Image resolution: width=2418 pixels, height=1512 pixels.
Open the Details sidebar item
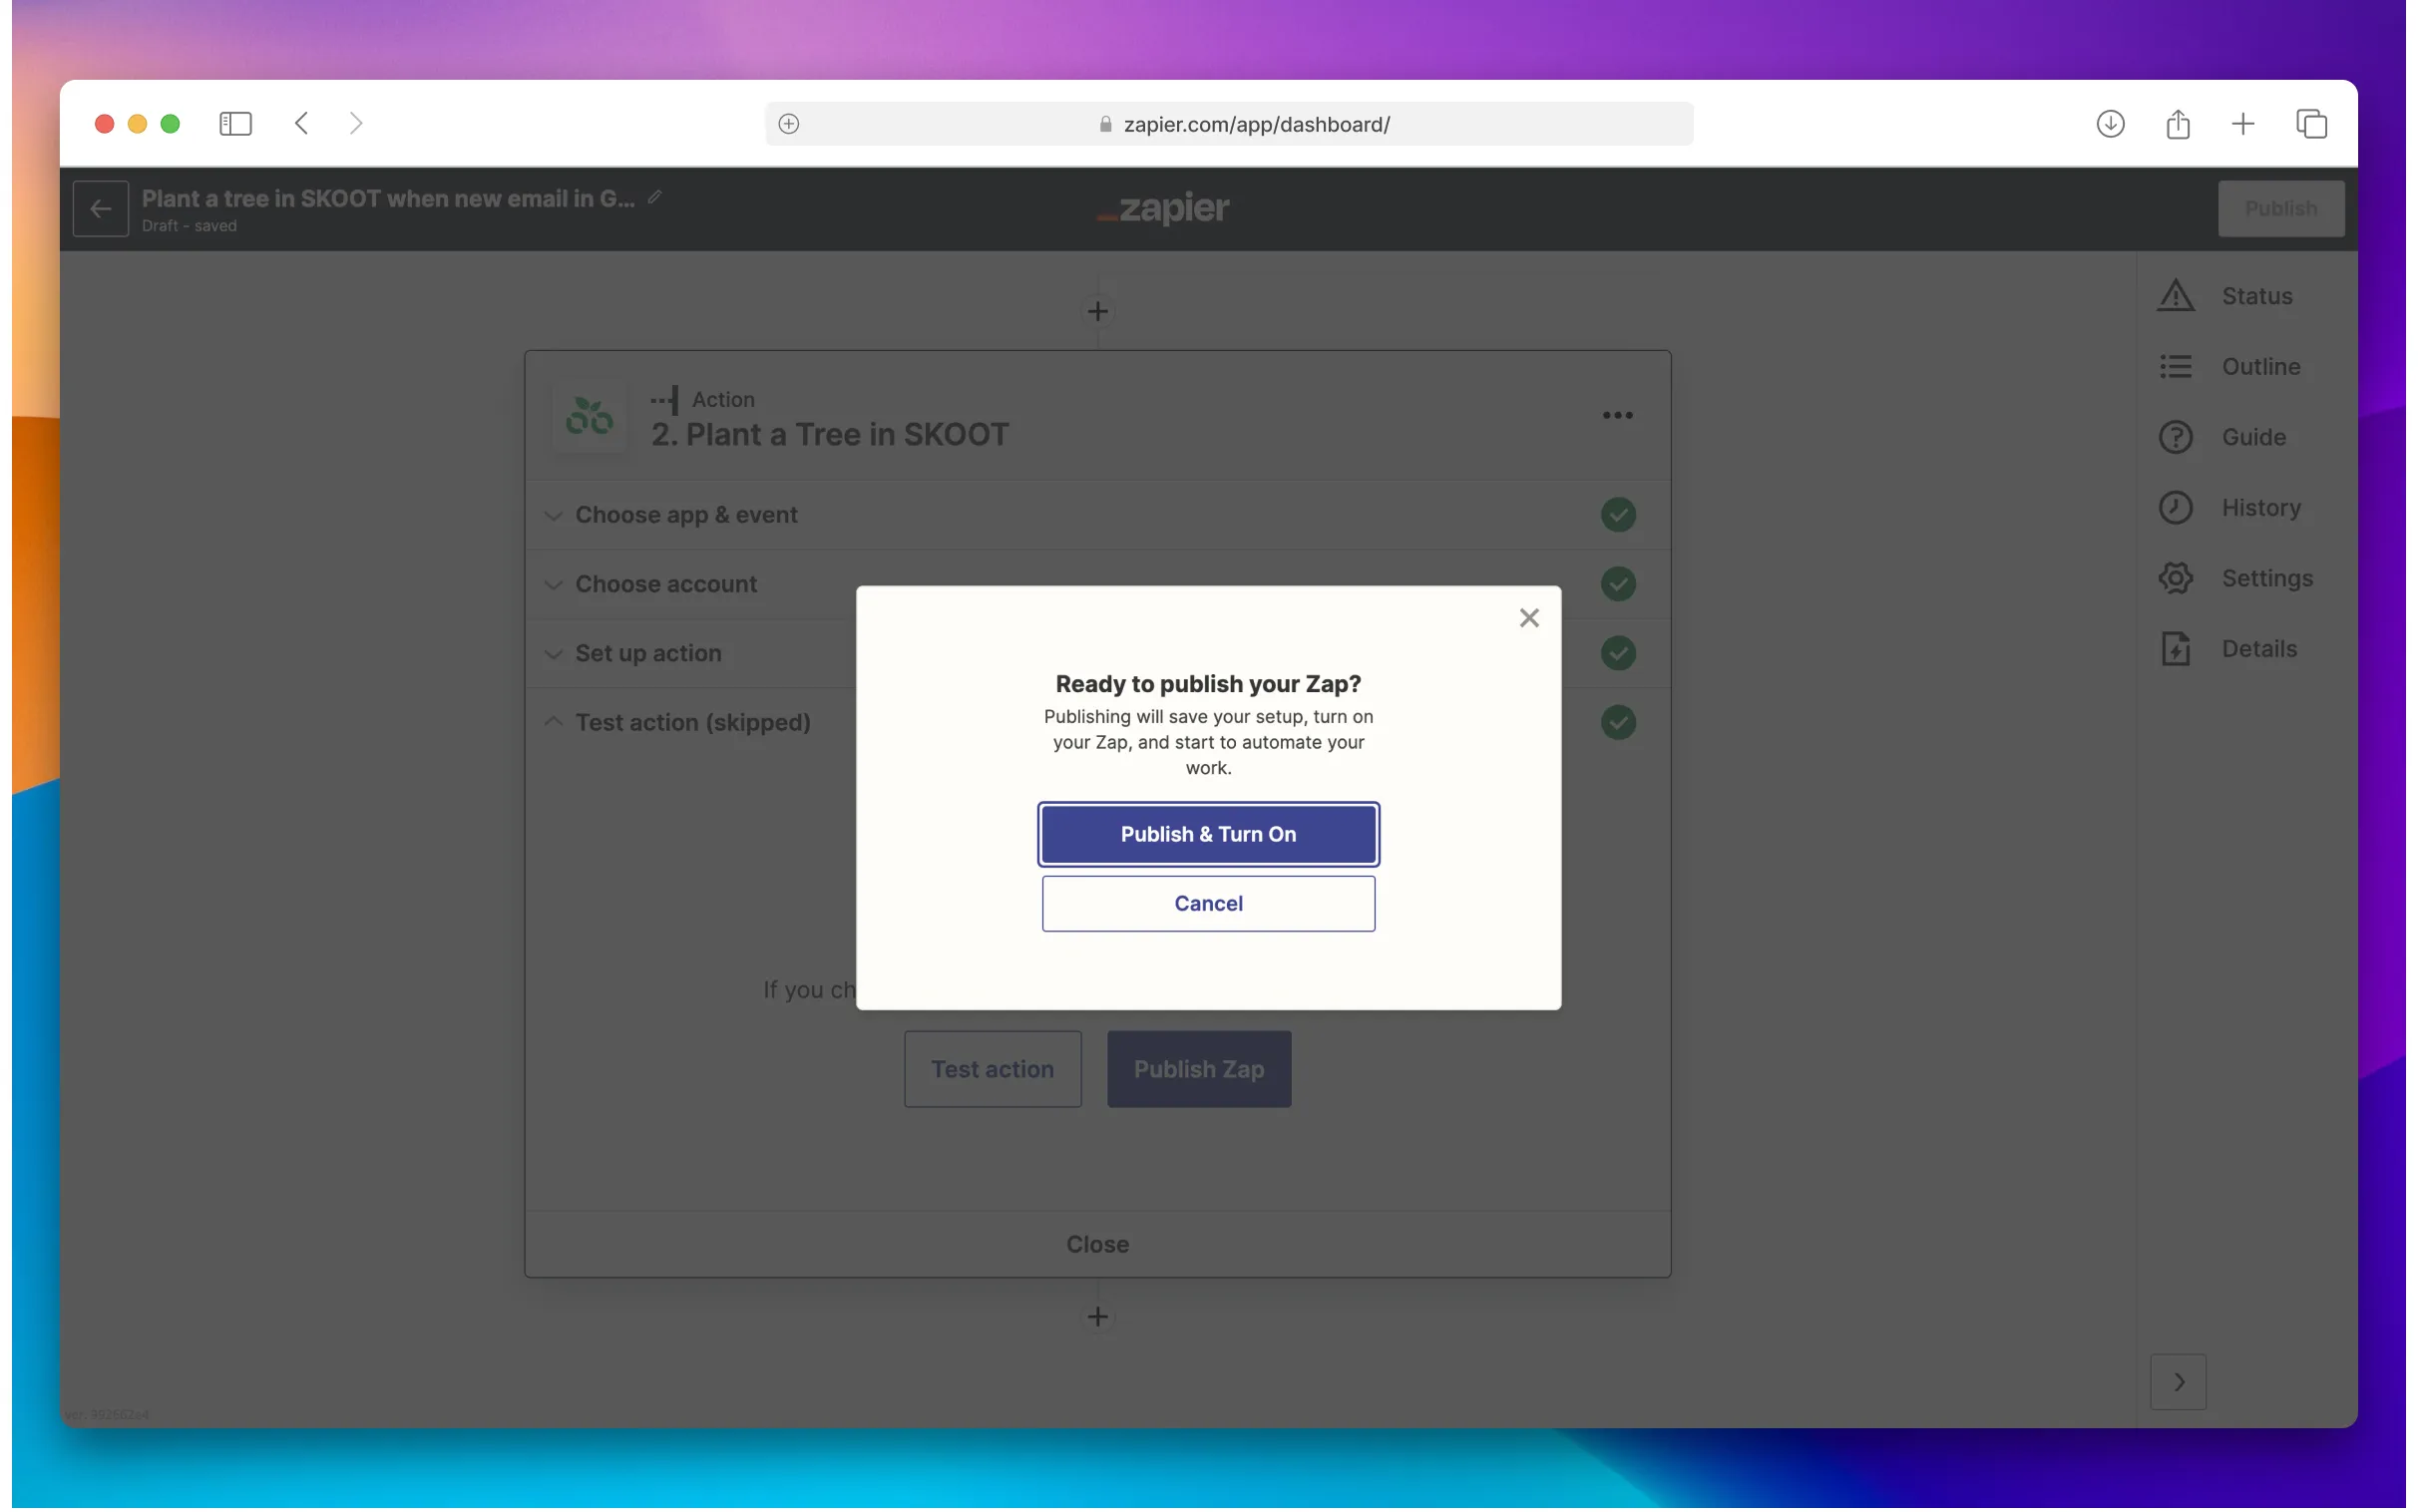(x=2257, y=648)
